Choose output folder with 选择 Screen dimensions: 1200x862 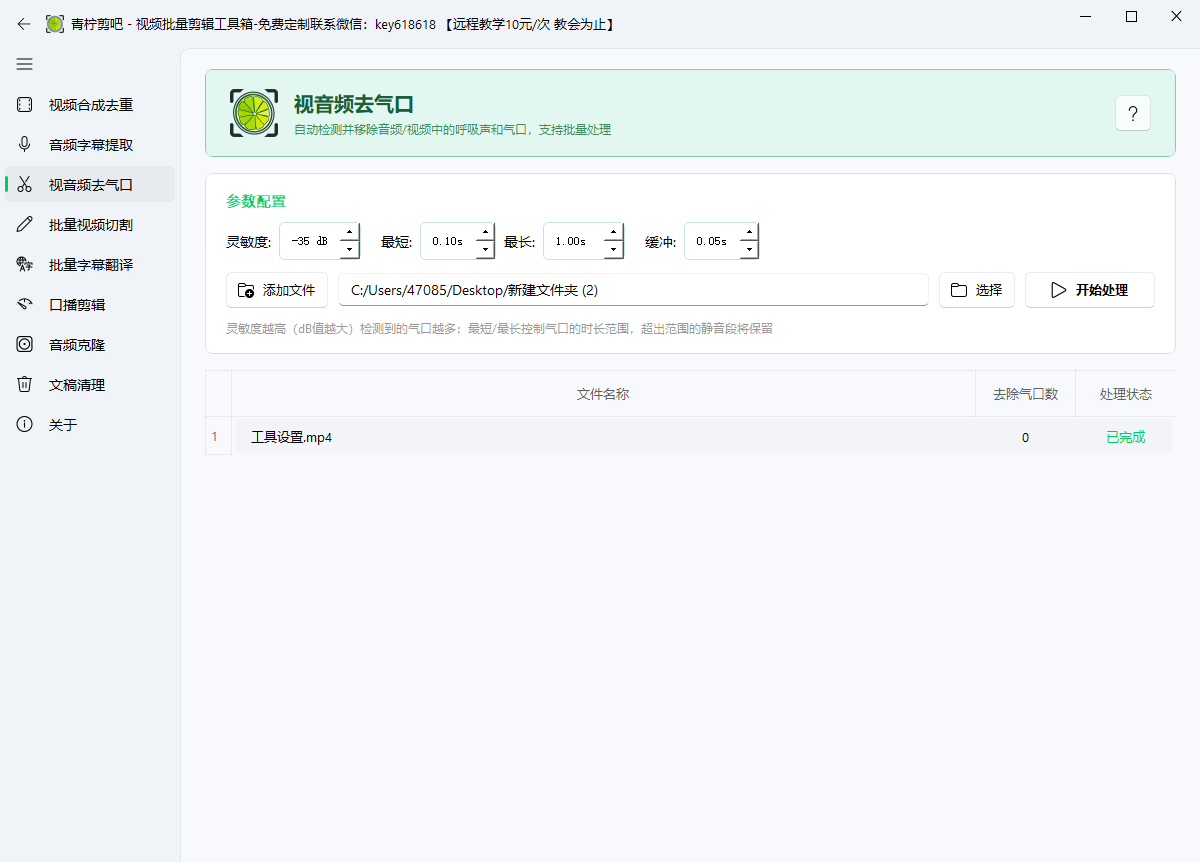click(976, 290)
